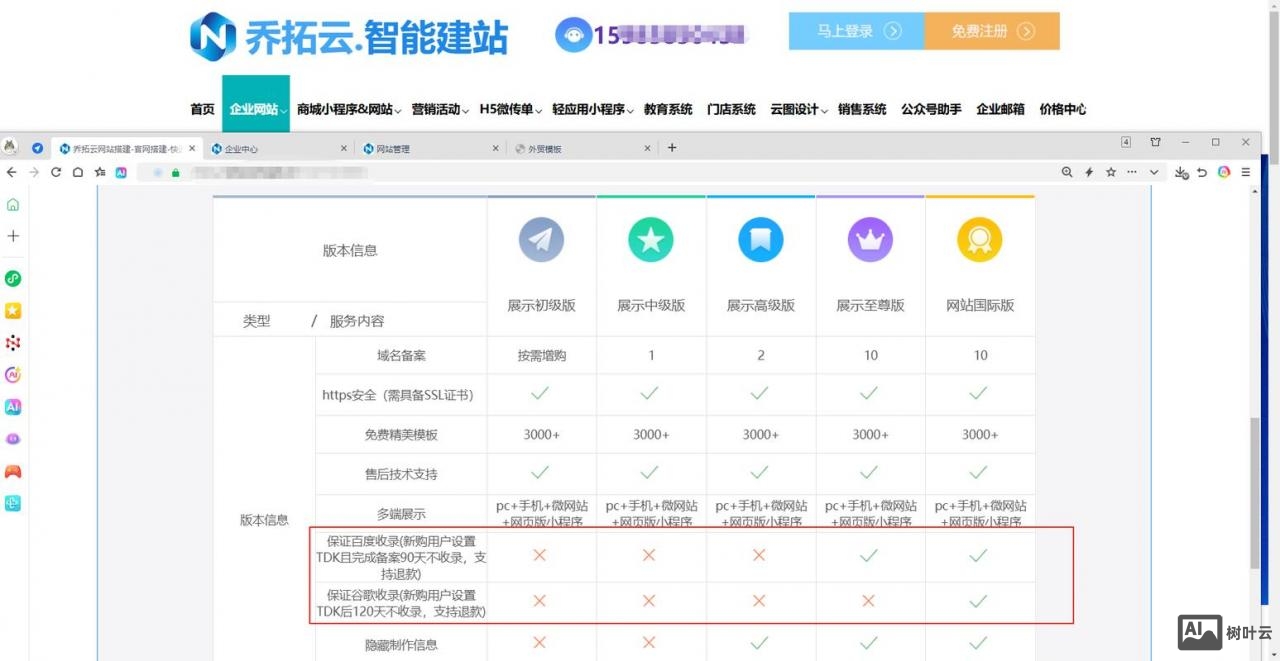Bookmark this page with the star icon
The width and height of the screenshot is (1280, 661).
point(1111,171)
